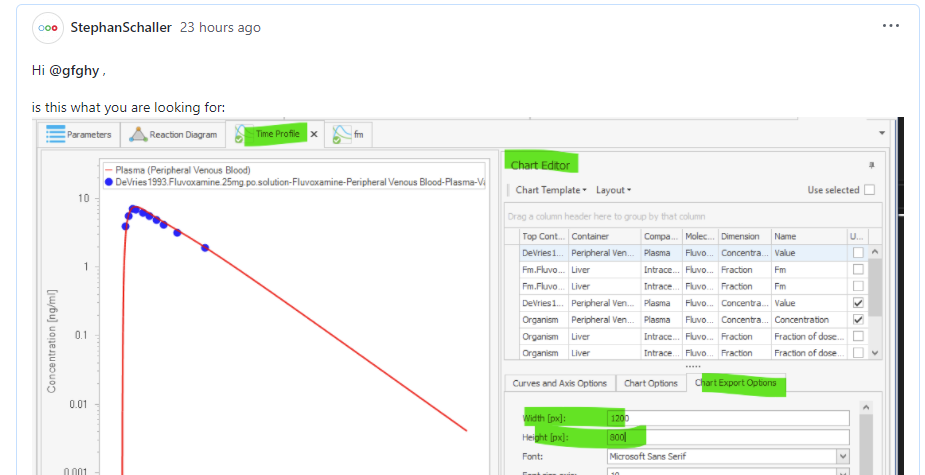Click the DeVries1993.Fluvoxamine legend entry
This screenshot has height=475, width=925.
point(295,182)
